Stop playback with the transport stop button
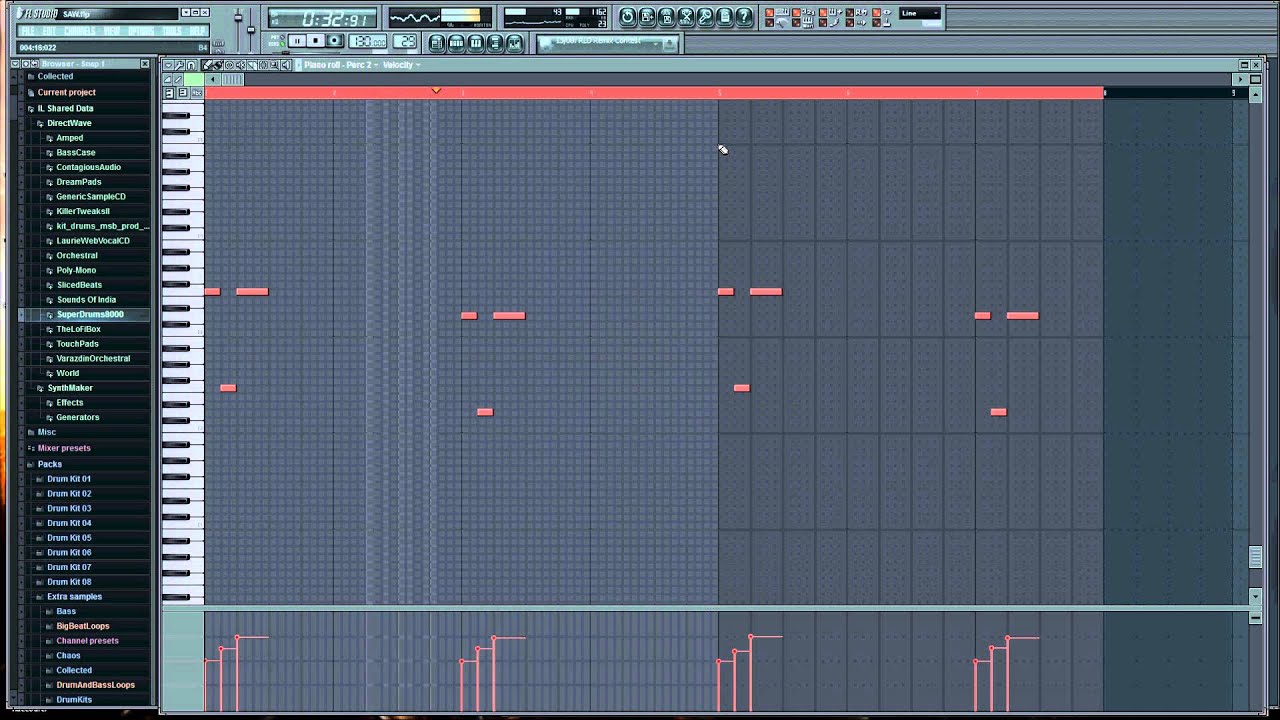Image resolution: width=1280 pixels, height=720 pixels. click(316, 40)
